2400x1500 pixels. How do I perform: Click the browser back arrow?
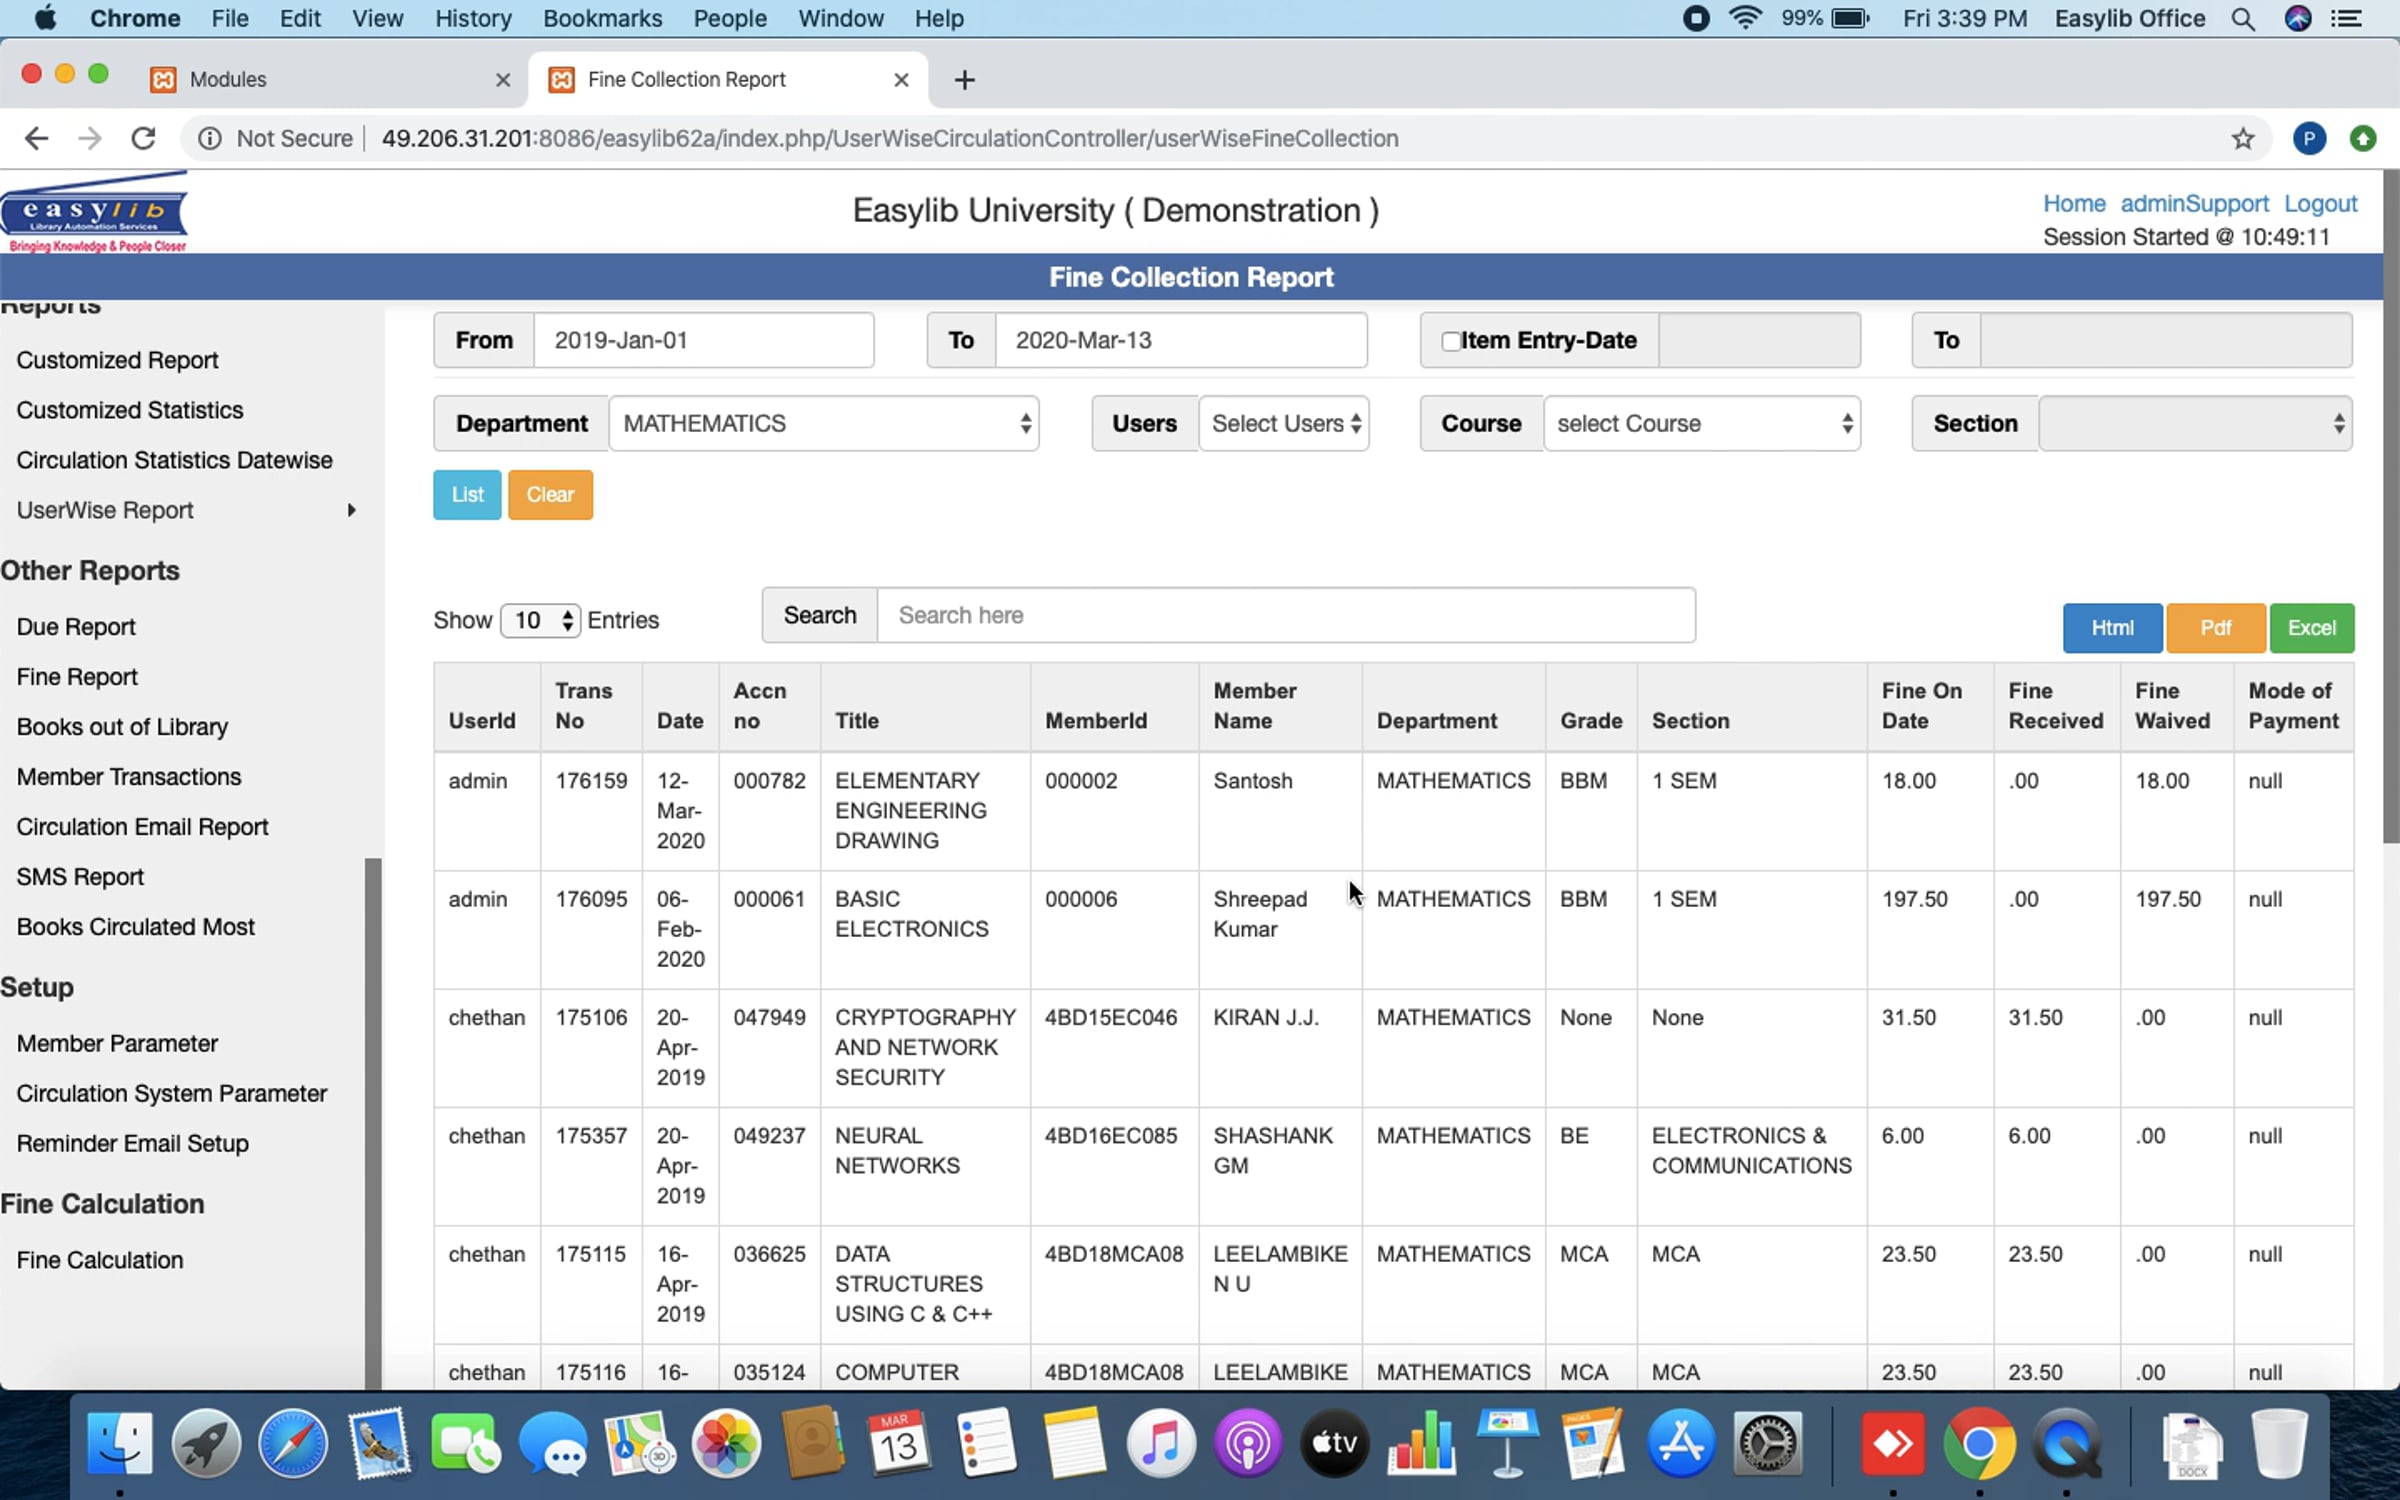[x=36, y=138]
